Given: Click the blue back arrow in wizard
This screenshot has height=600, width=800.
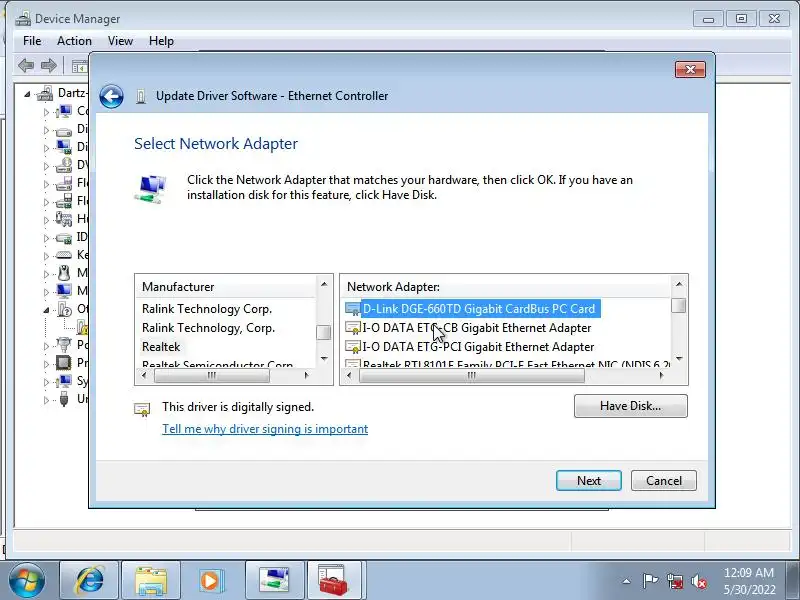Looking at the screenshot, I should coord(111,96).
